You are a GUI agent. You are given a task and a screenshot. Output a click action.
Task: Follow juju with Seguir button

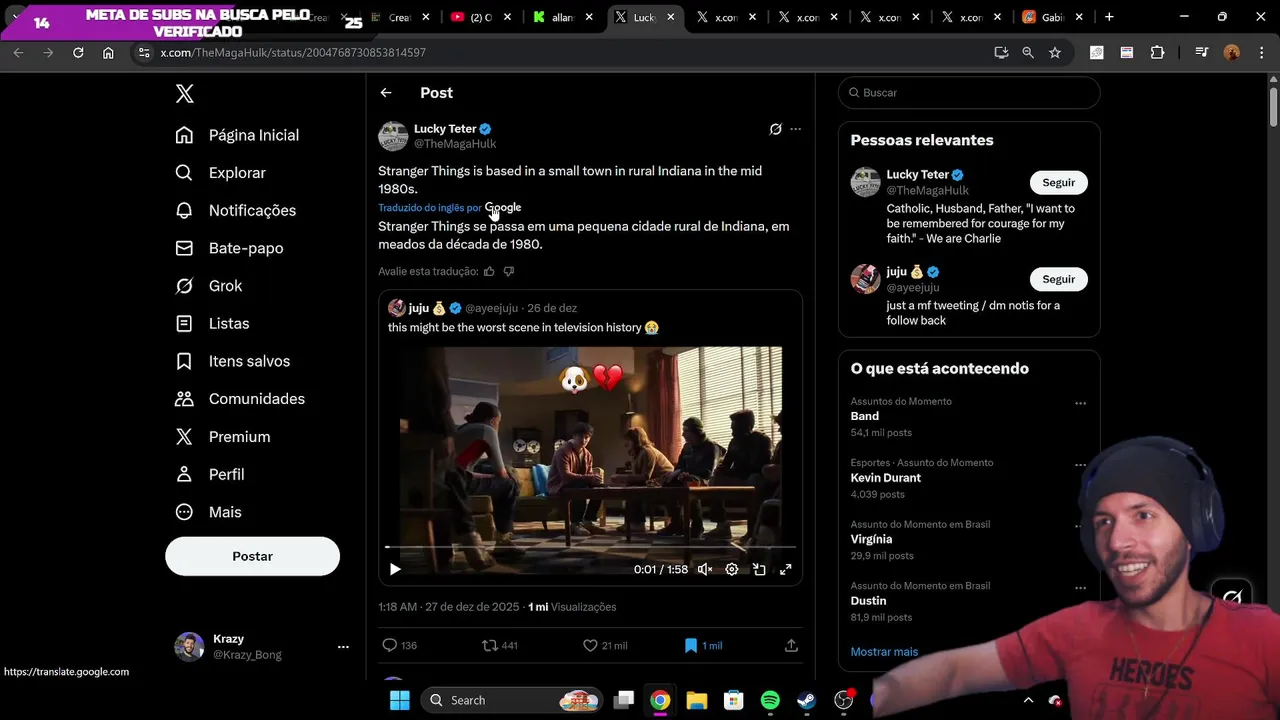pyautogui.click(x=1058, y=279)
